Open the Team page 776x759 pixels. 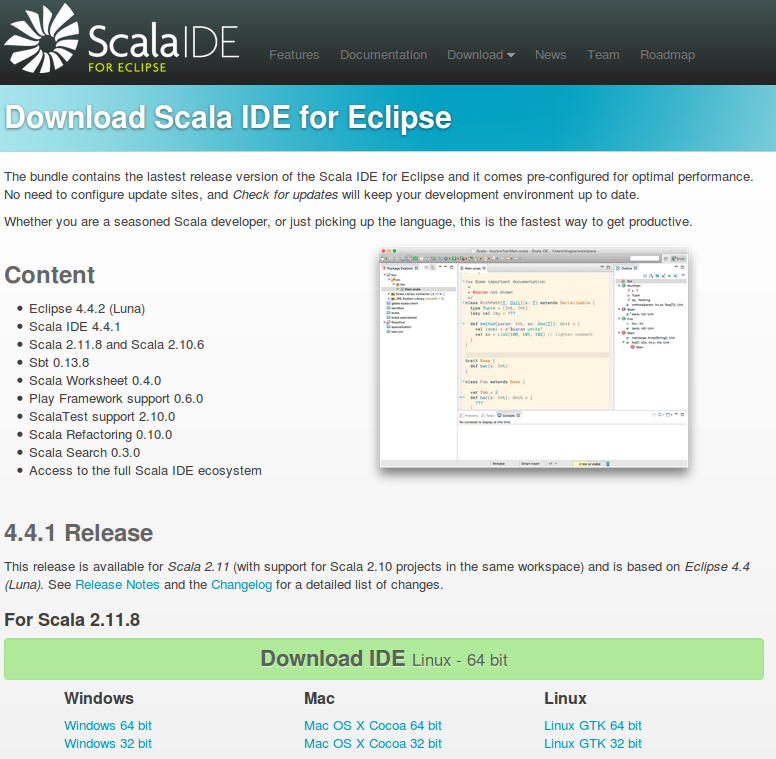point(603,55)
